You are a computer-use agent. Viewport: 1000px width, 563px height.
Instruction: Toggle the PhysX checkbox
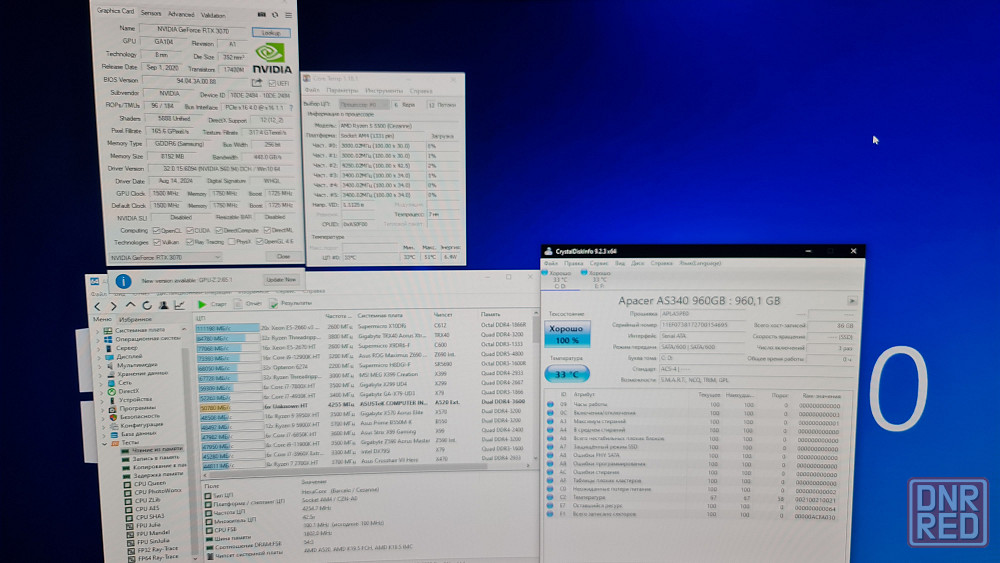click(x=232, y=242)
